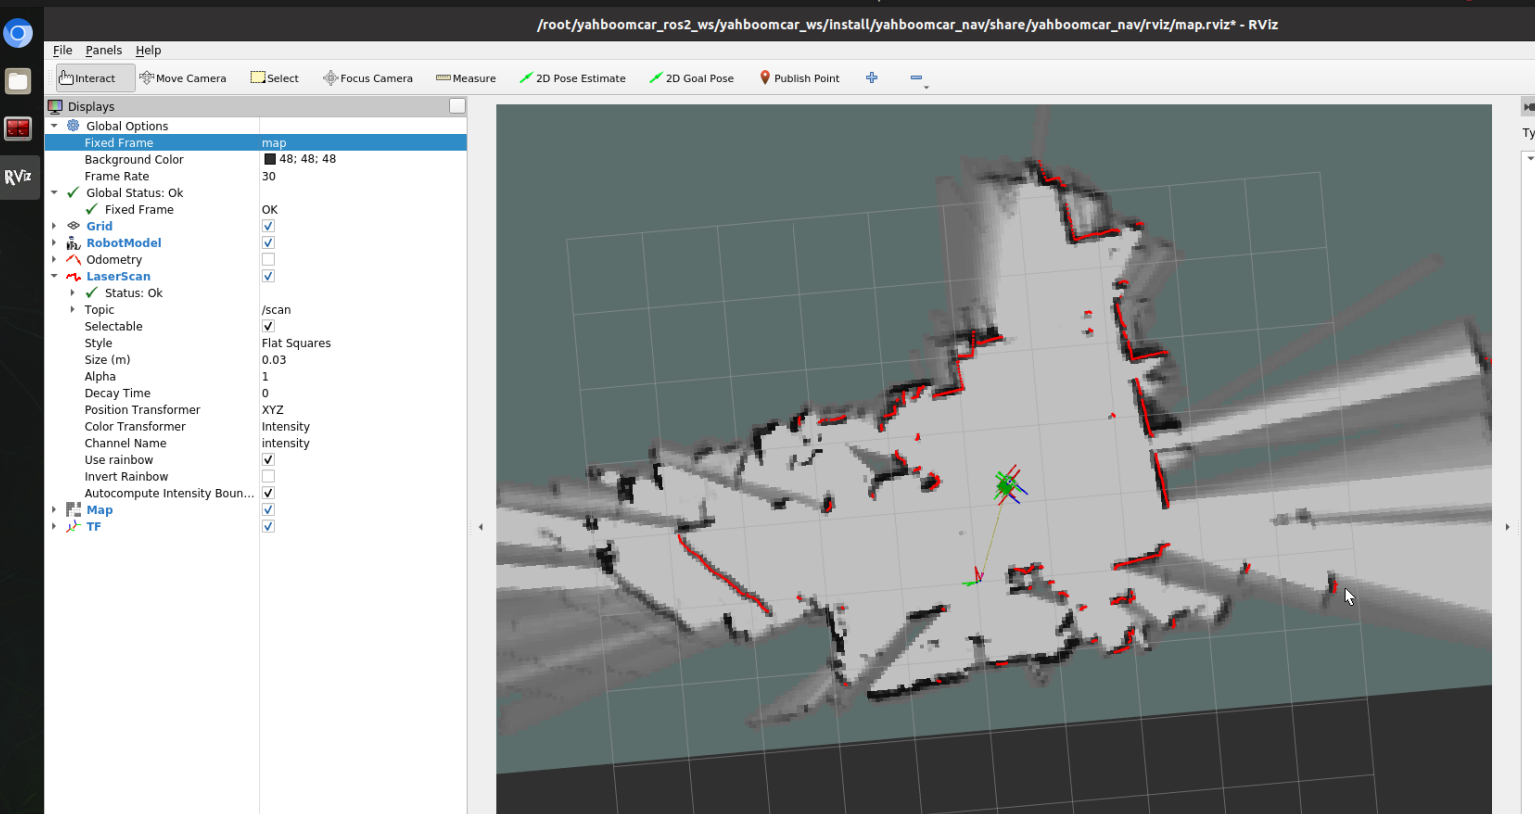Select the 2D Goal Pose tool
Viewport: 1535px width, 814px height.
coord(691,78)
